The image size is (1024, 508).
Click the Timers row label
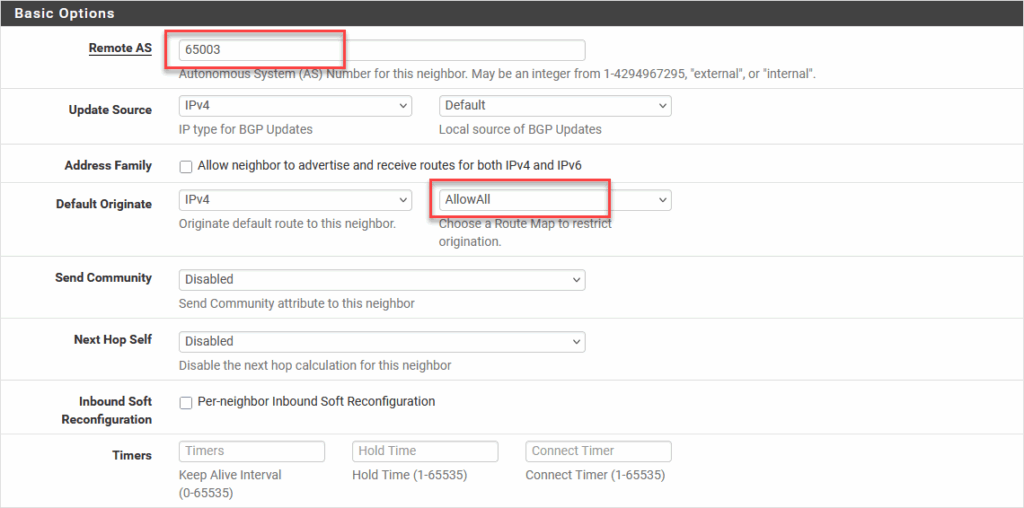tap(132, 455)
